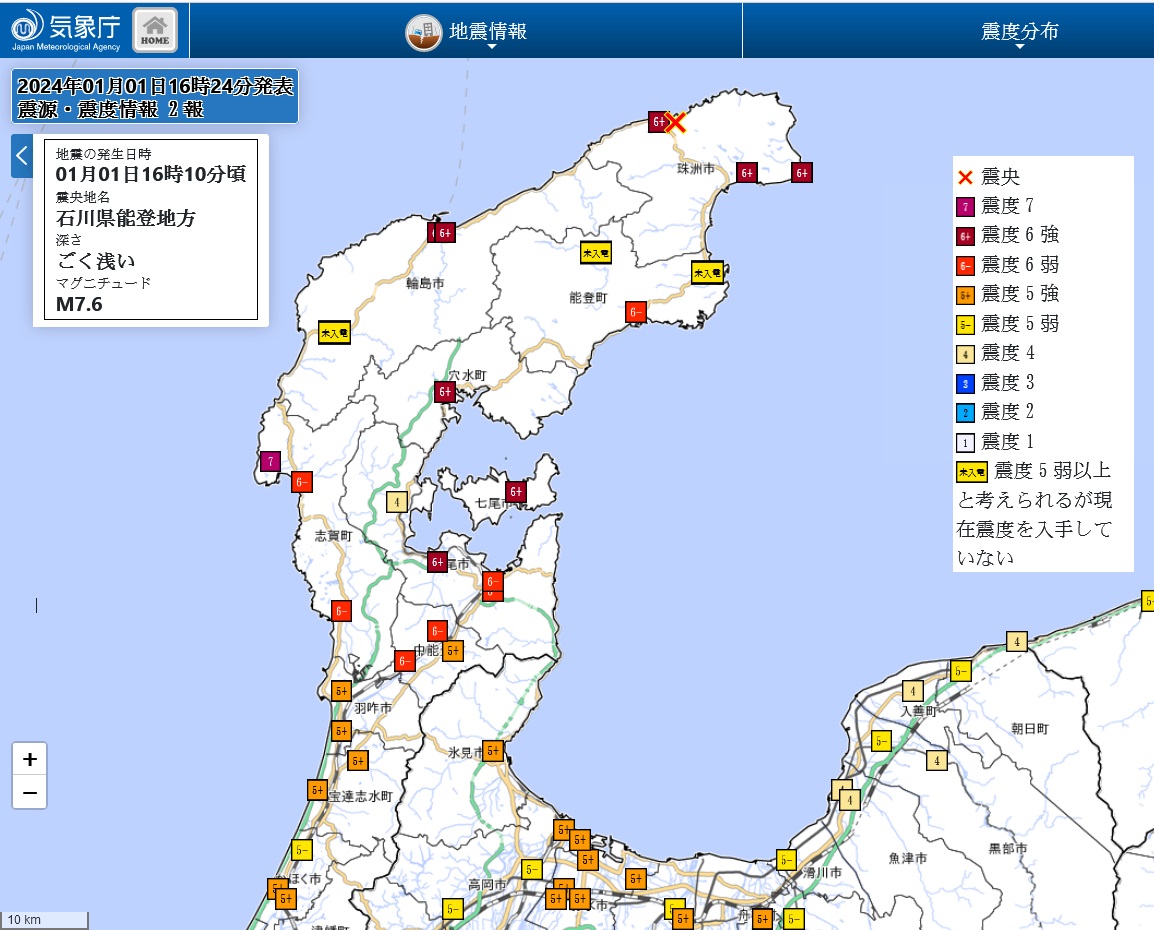Click the 6− marker east of 能登町
1154x930 pixels.
pyautogui.click(x=636, y=312)
